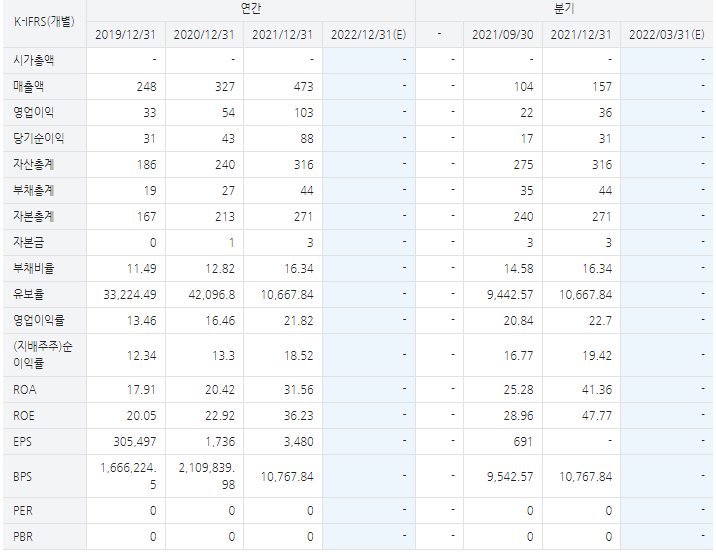
Task: Select the 부채비율 row label
Action: coord(34,268)
